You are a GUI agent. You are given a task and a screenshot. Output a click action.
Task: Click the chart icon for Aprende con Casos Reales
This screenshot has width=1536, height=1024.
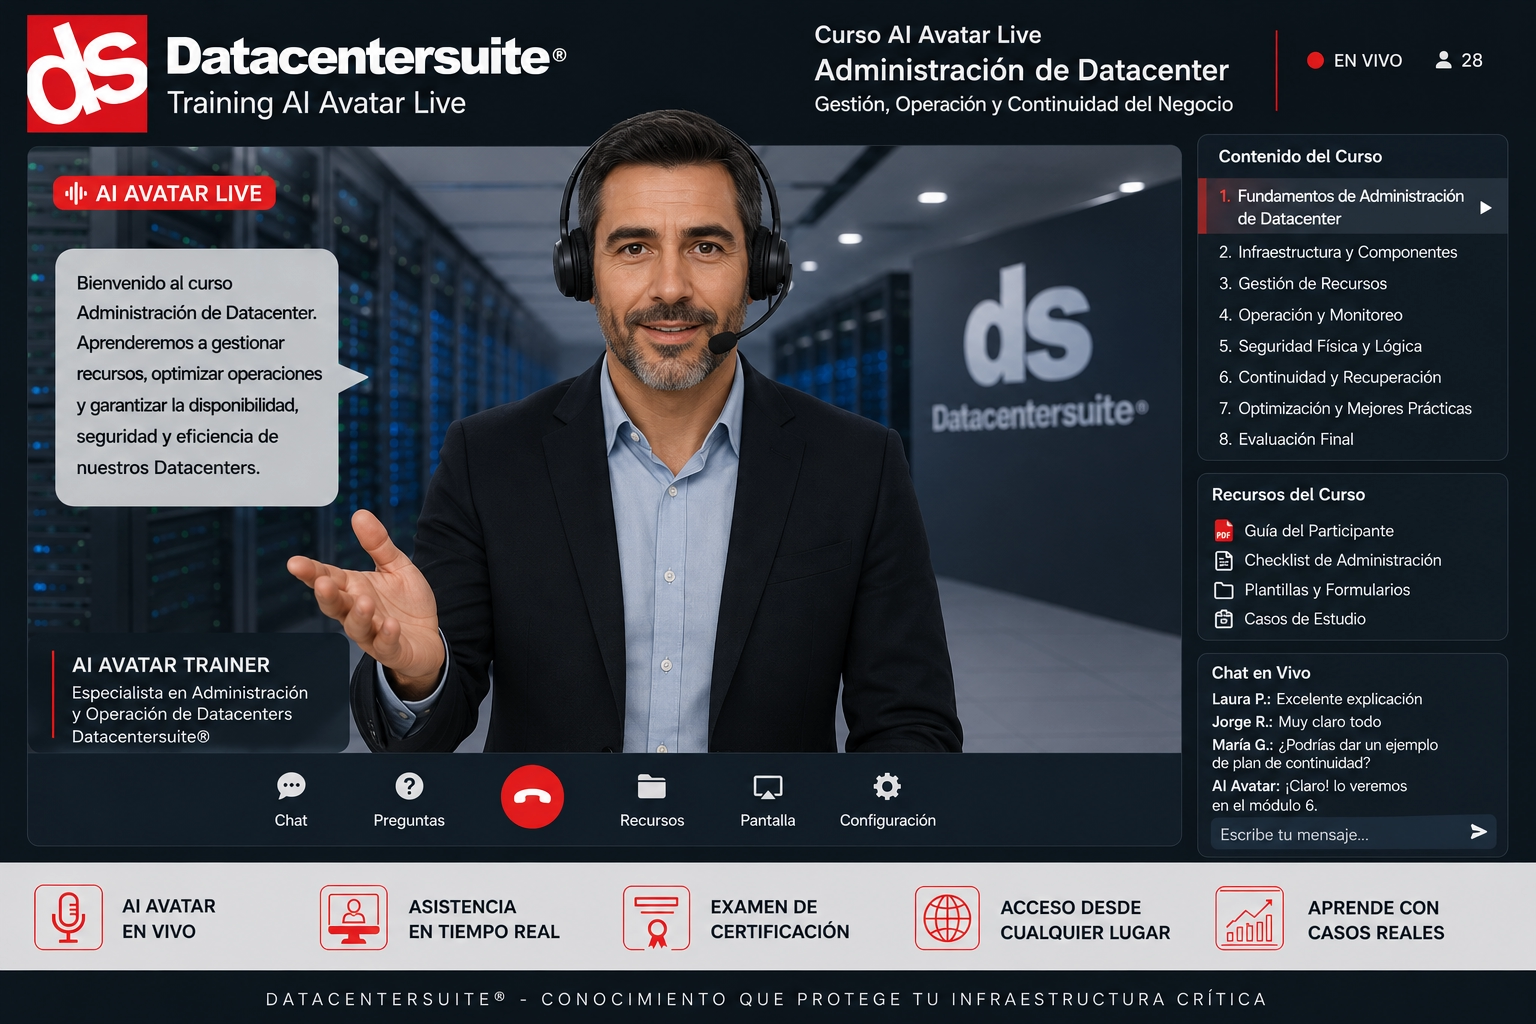(1249, 917)
